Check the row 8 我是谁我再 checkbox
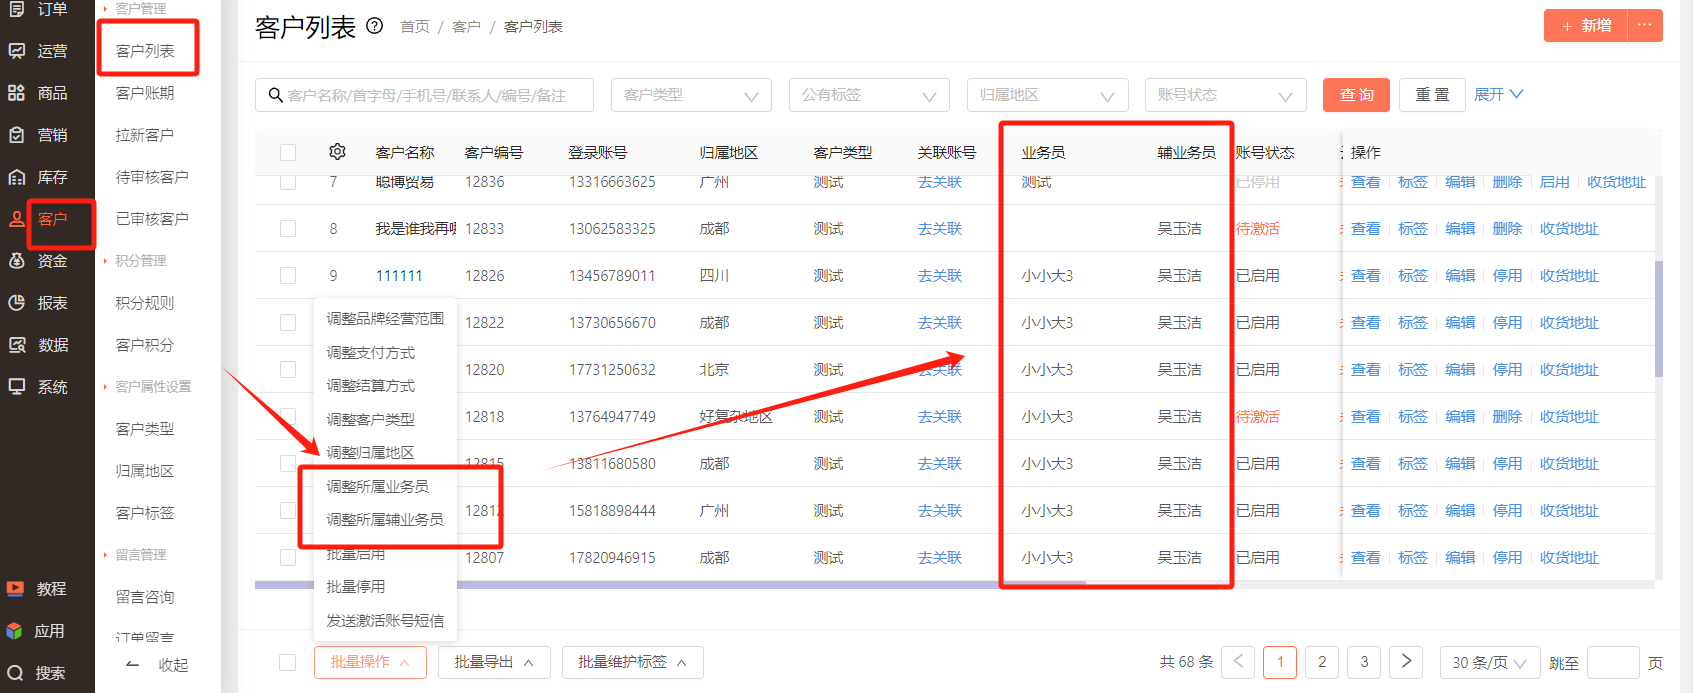 (x=288, y=229)
